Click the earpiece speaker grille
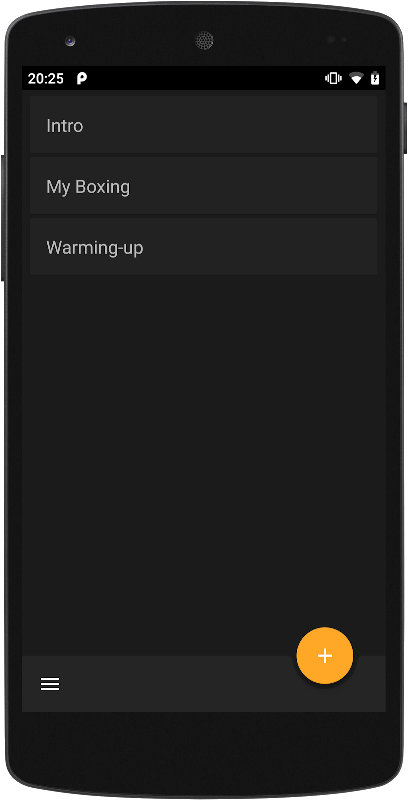408x800 pixels. point(204,40)
